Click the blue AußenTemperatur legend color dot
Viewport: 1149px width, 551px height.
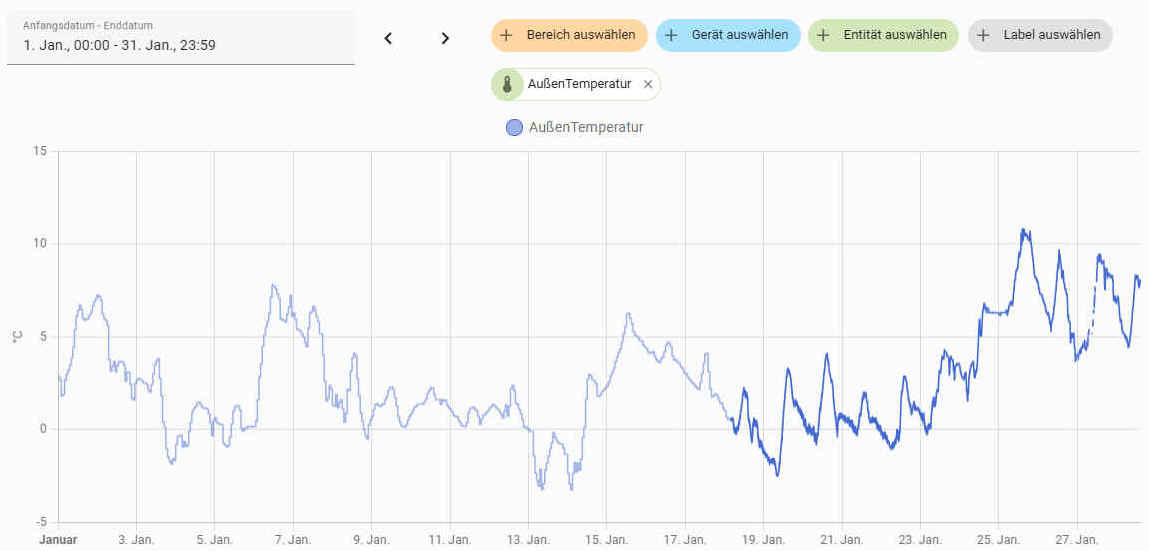pos(514,127)
